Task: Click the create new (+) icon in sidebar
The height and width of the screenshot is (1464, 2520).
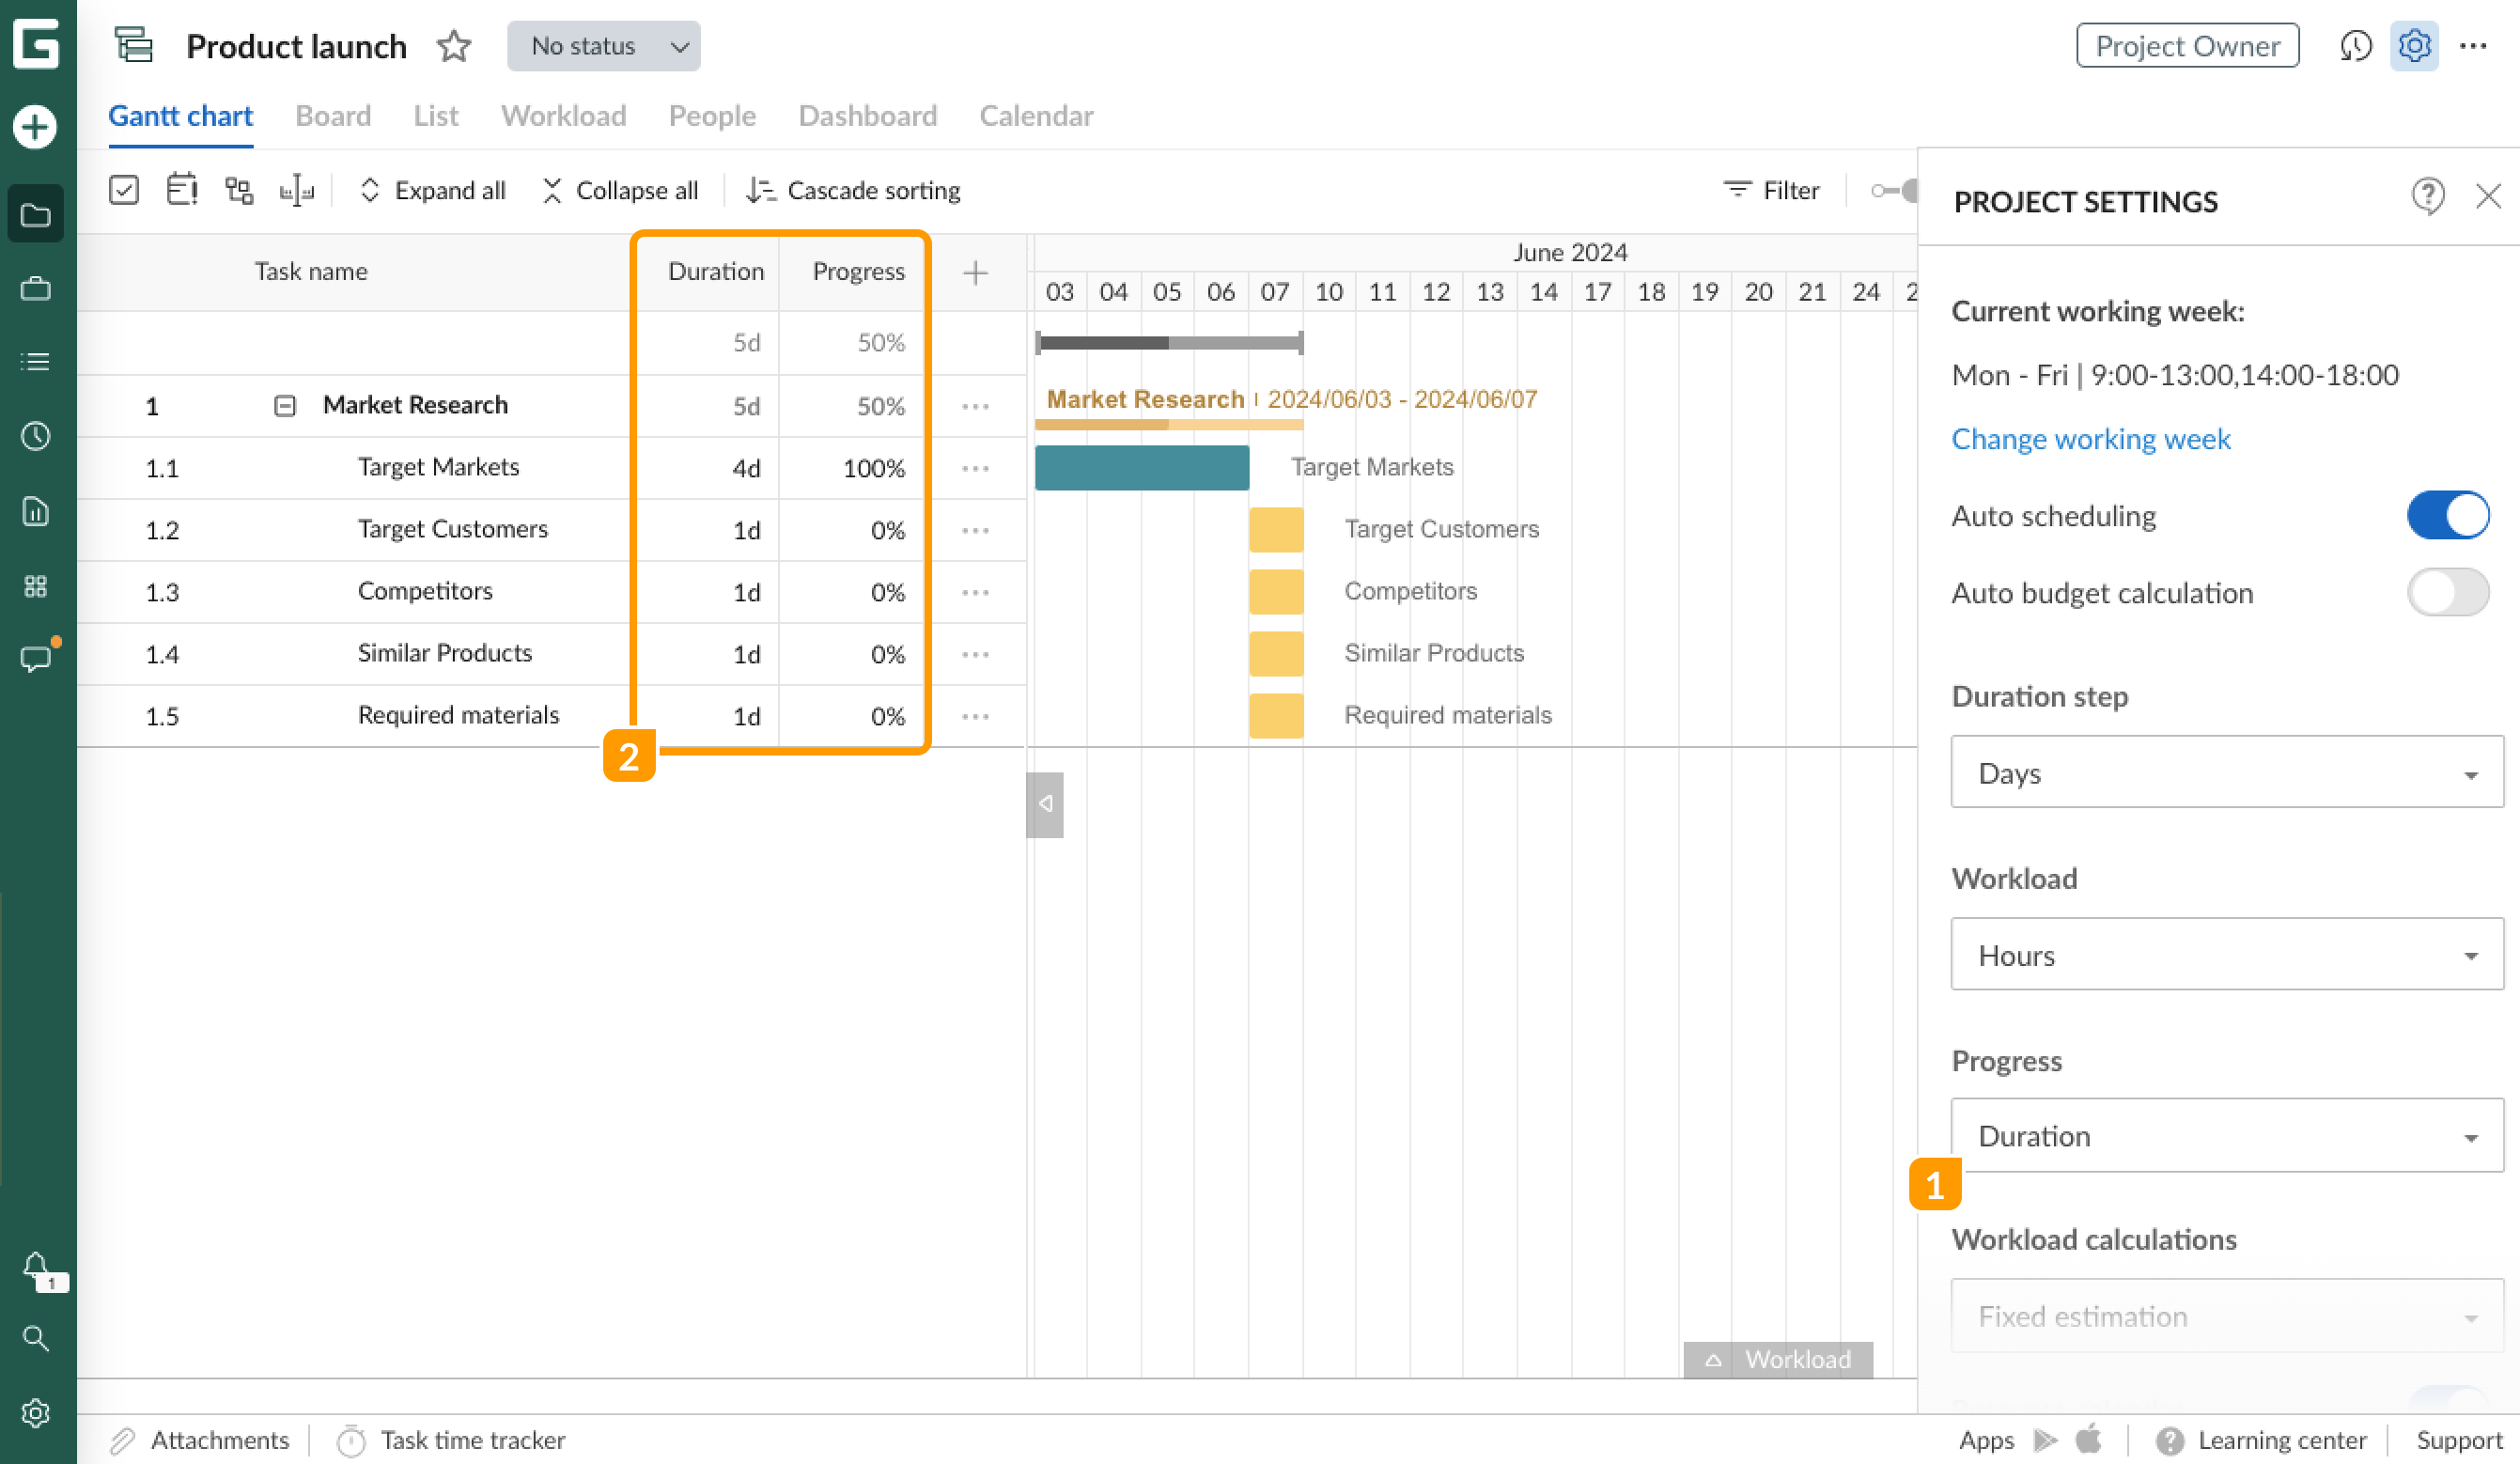Action: click(36, 127)
